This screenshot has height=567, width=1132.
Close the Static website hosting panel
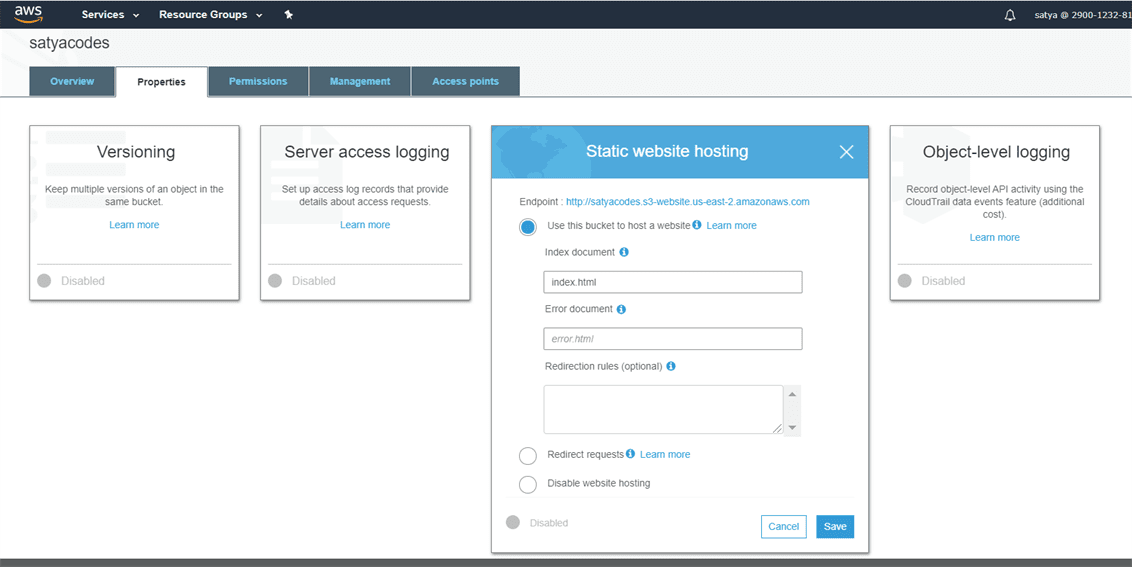846,152
